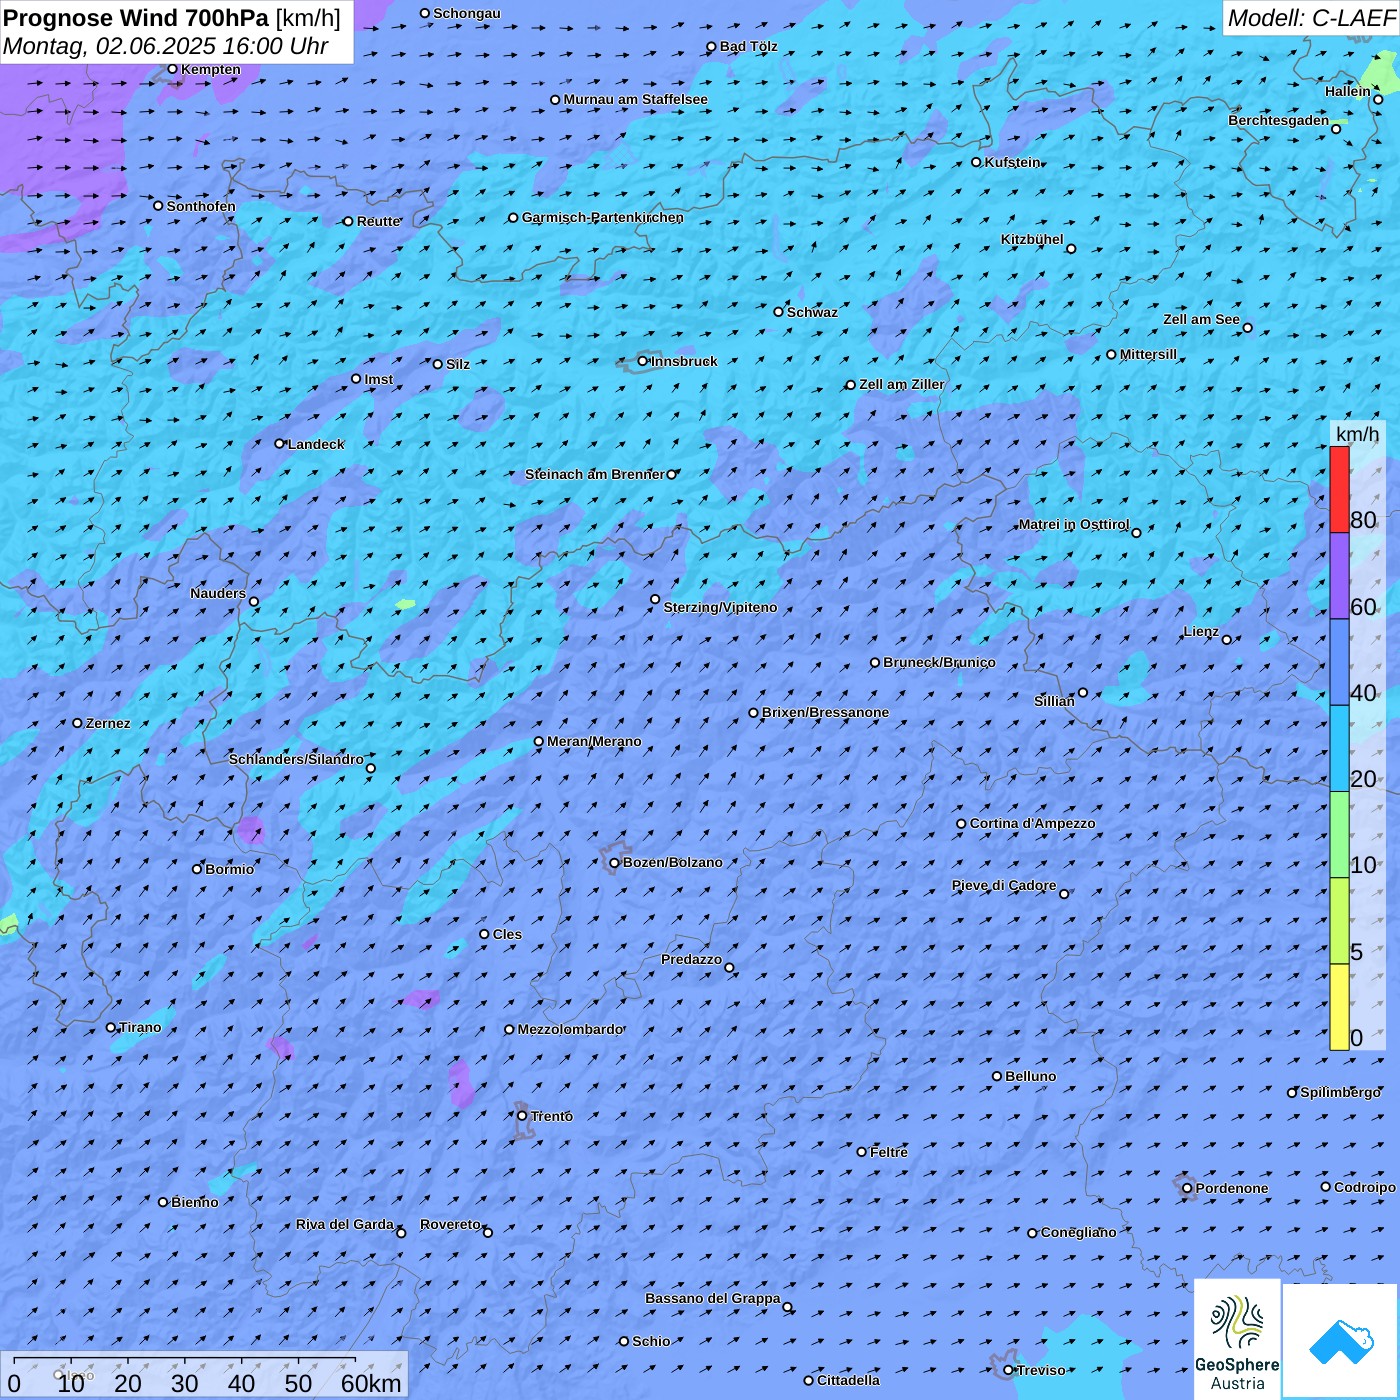
Task: Click the Kitzbühel label
Action: coord(1032,240)
